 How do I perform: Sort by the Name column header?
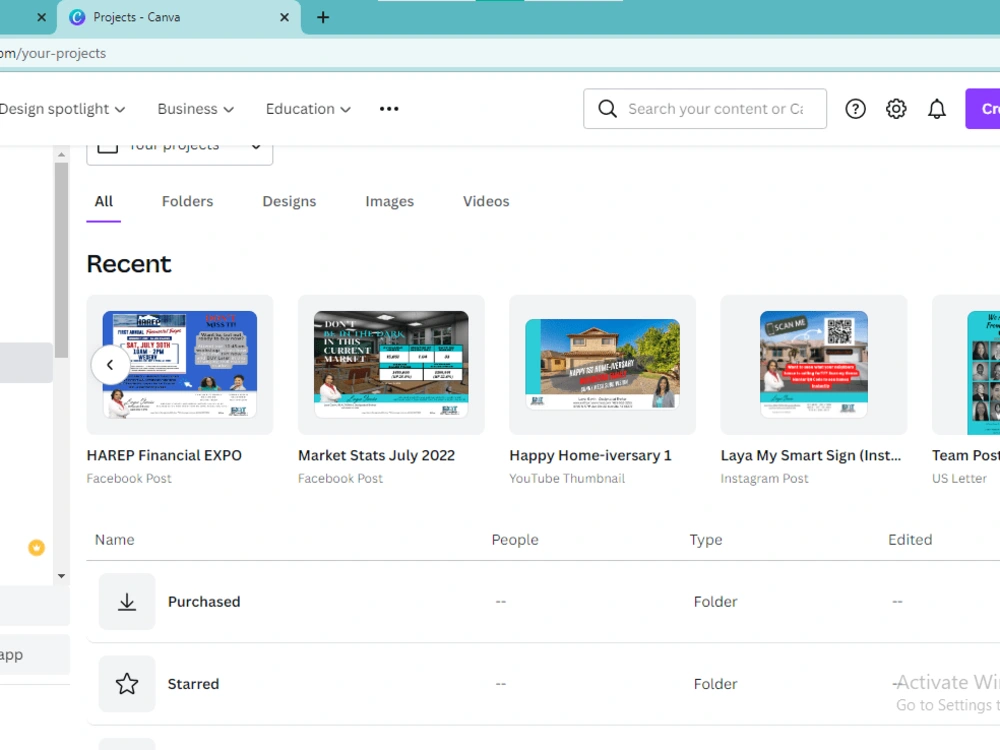(115, 540)
